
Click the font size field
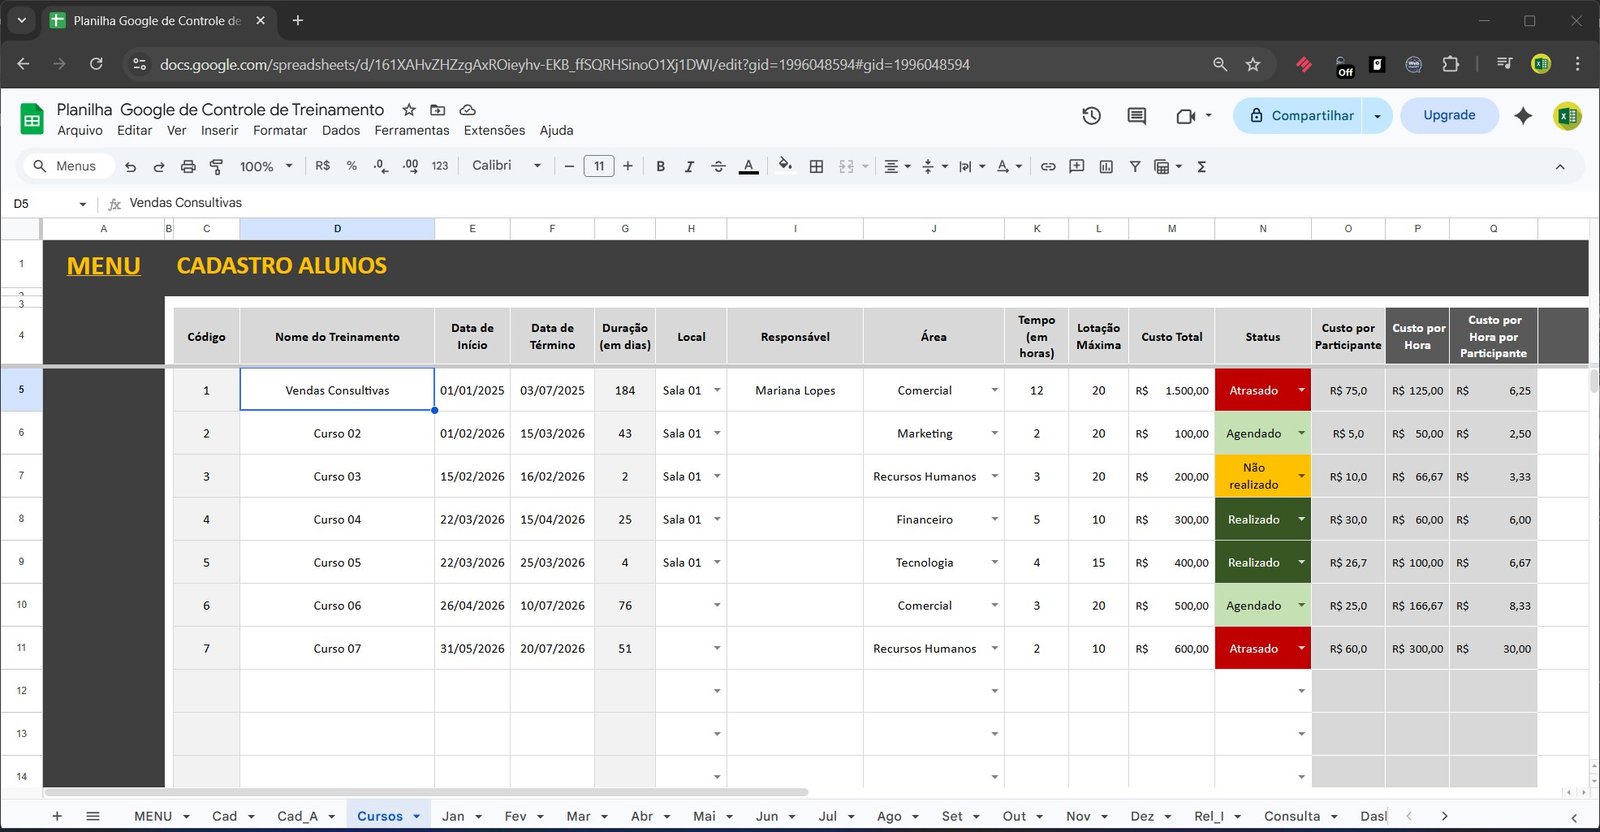pyautogui.click(x=599, y=166)
